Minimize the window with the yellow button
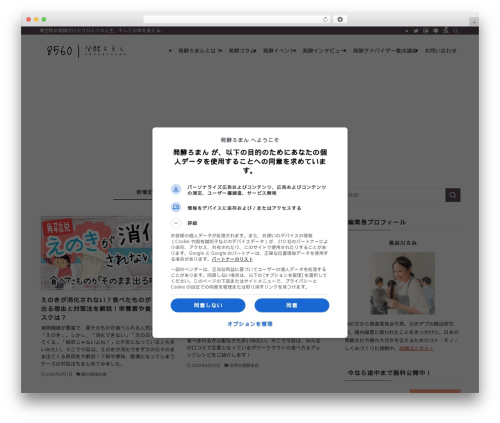Screen dimensions: 500x423 [x=36, y=19]
